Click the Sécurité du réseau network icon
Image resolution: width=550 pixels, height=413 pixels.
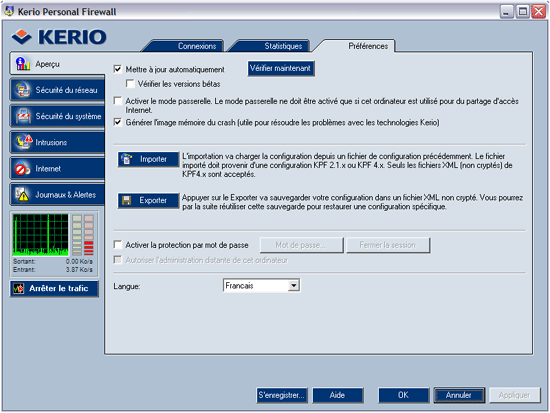coord(22,90)
